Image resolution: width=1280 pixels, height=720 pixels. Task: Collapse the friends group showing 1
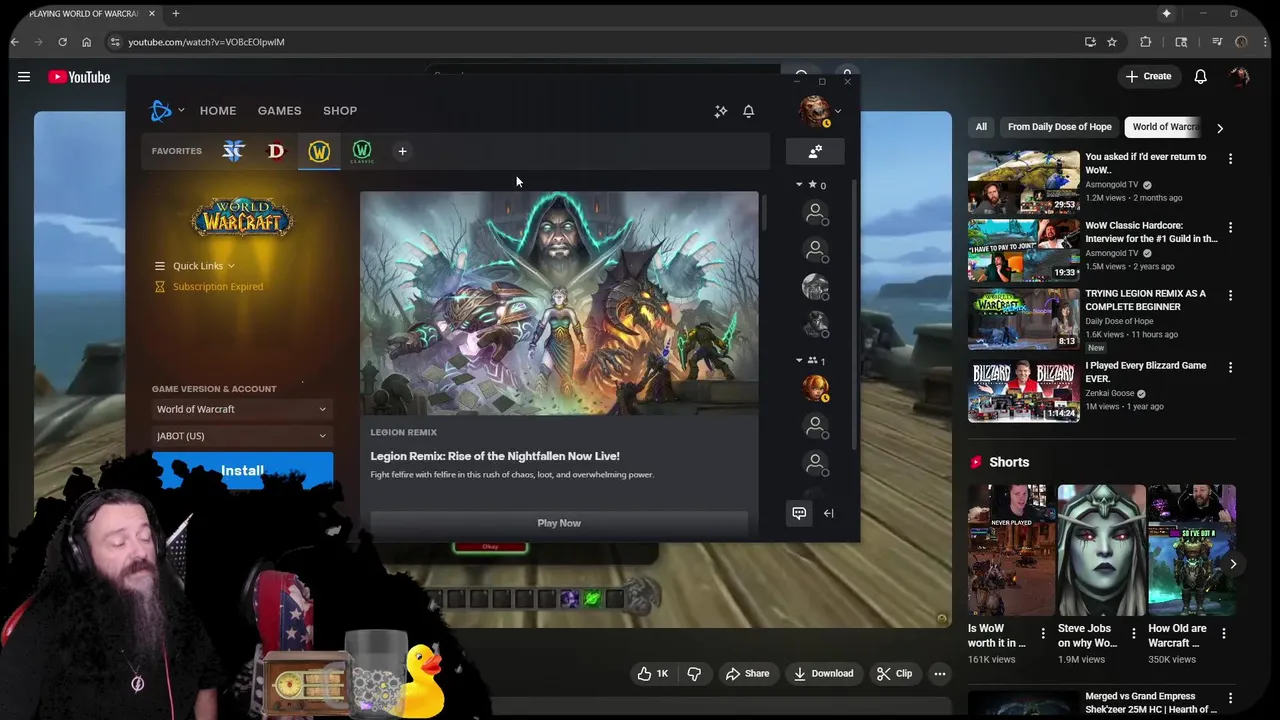[x=799, y=360]
